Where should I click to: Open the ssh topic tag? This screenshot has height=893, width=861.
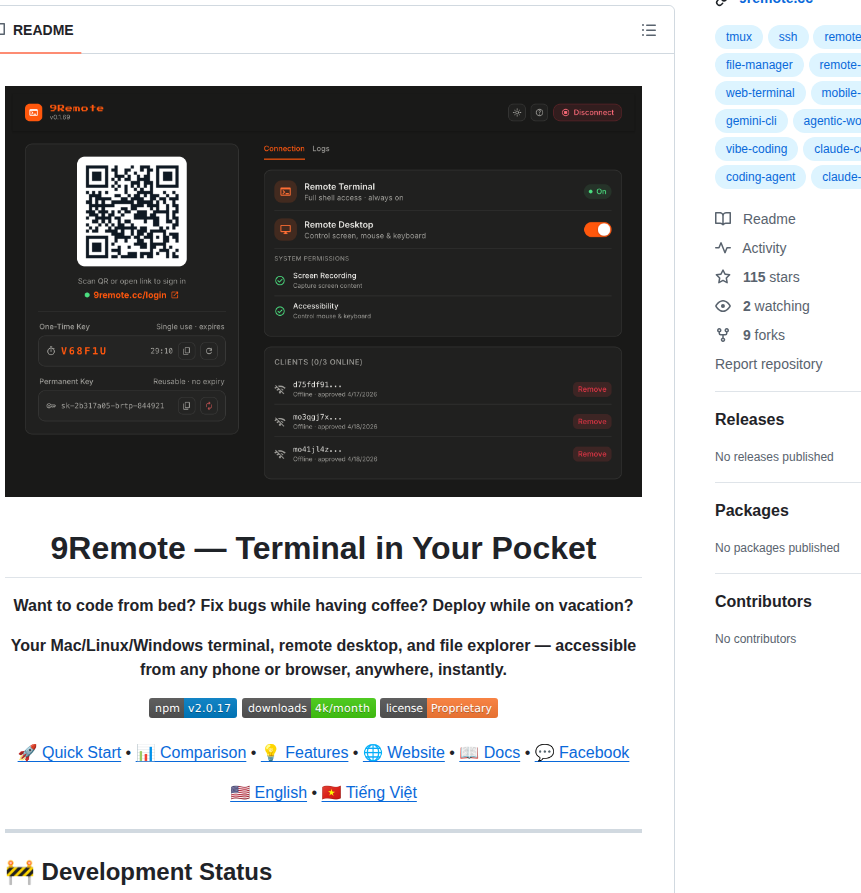point(788,37)
